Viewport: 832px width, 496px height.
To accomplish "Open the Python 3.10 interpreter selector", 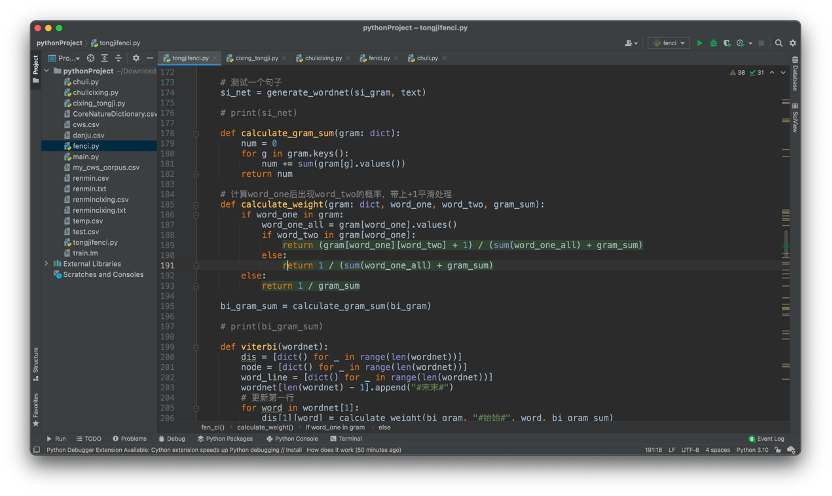I will (x=752, y=450).
